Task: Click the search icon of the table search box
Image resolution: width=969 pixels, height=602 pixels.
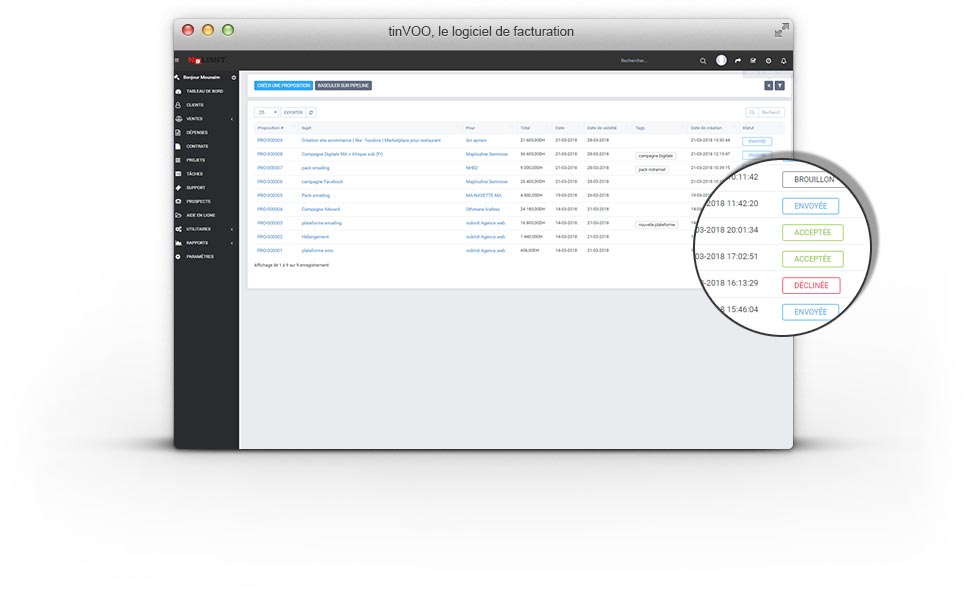Action: click(x=752, y=112)
